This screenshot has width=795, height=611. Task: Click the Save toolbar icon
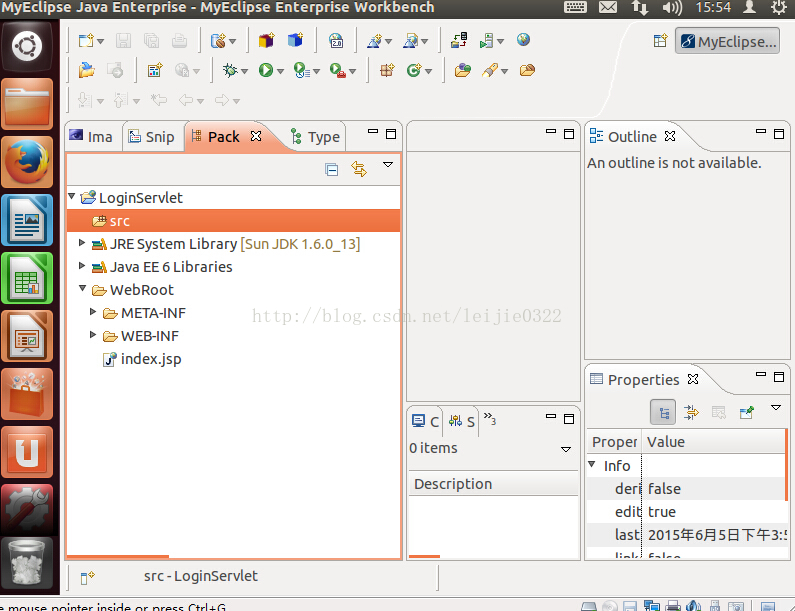pyautogui.click(x=123, y=41)
